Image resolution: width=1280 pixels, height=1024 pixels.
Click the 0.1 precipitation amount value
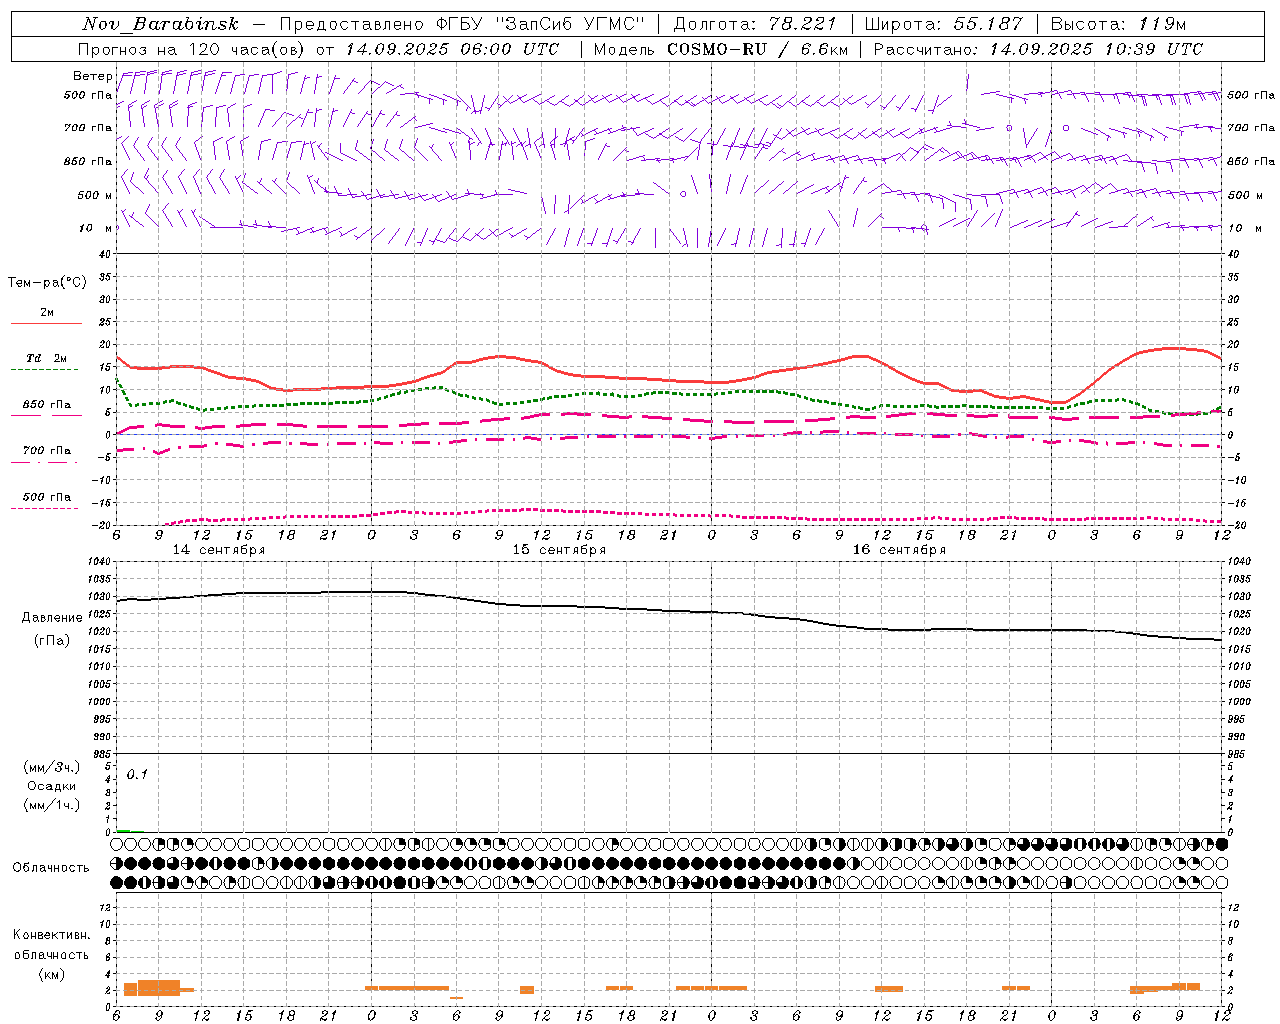(137, 774)
